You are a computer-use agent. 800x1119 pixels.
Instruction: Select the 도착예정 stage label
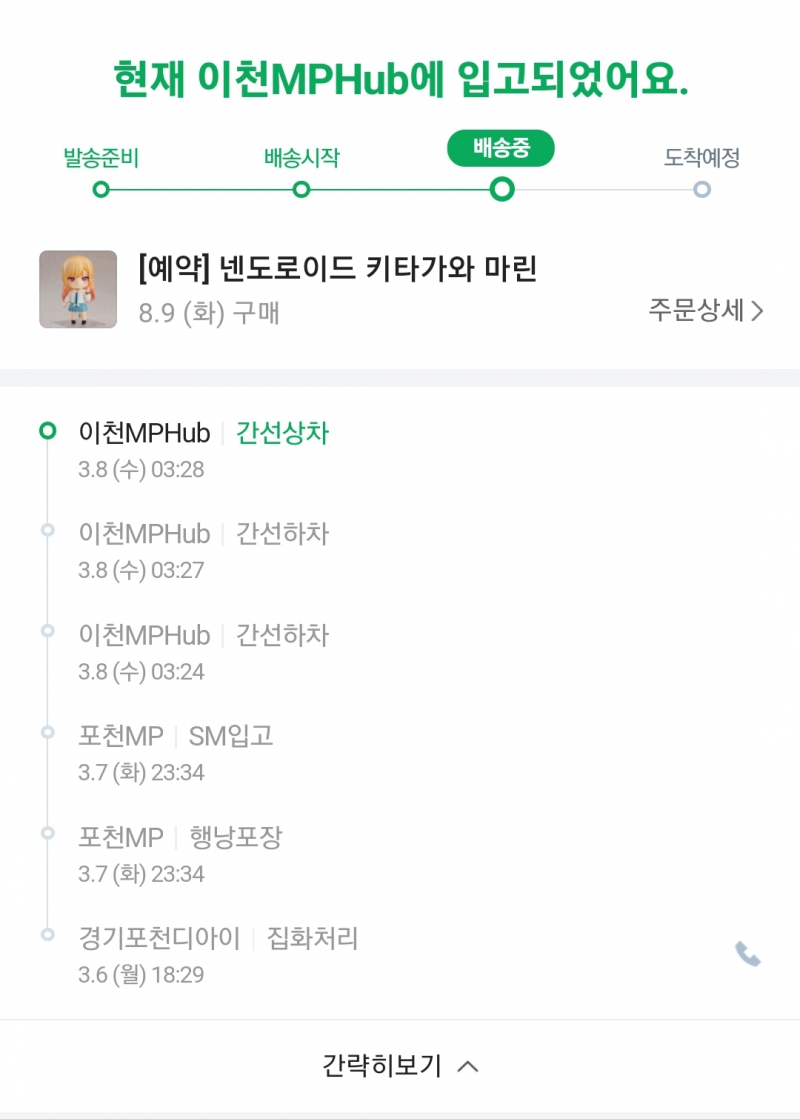702,158
